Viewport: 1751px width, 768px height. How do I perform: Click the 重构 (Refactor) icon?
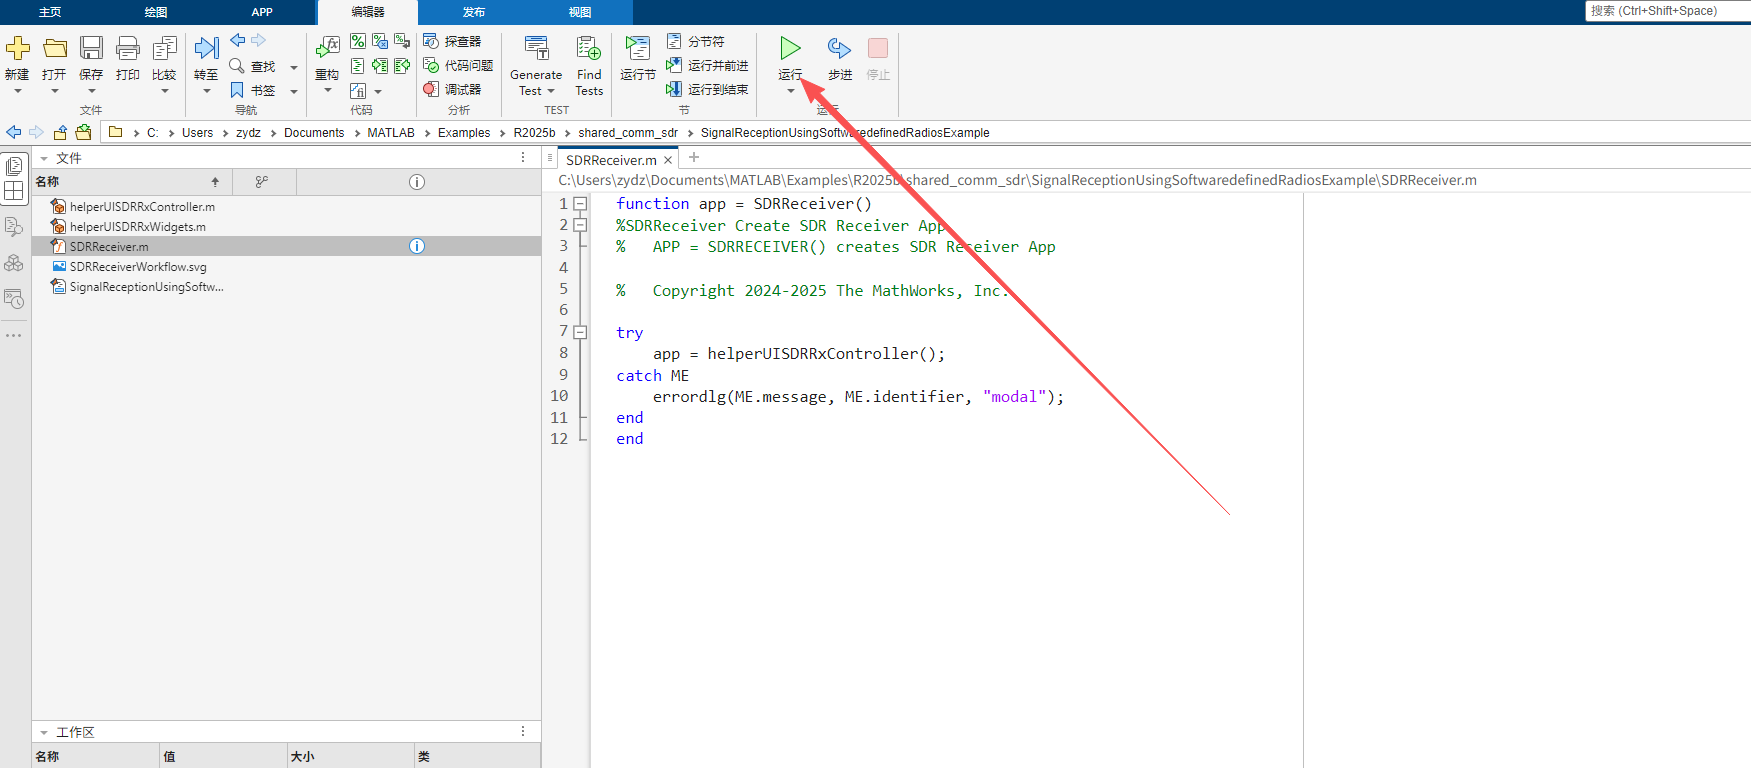pos(327,47)
